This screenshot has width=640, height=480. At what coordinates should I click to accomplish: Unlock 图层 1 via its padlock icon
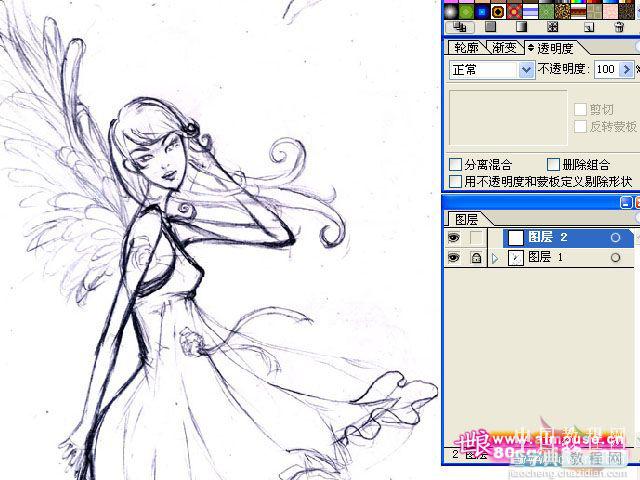476,258
